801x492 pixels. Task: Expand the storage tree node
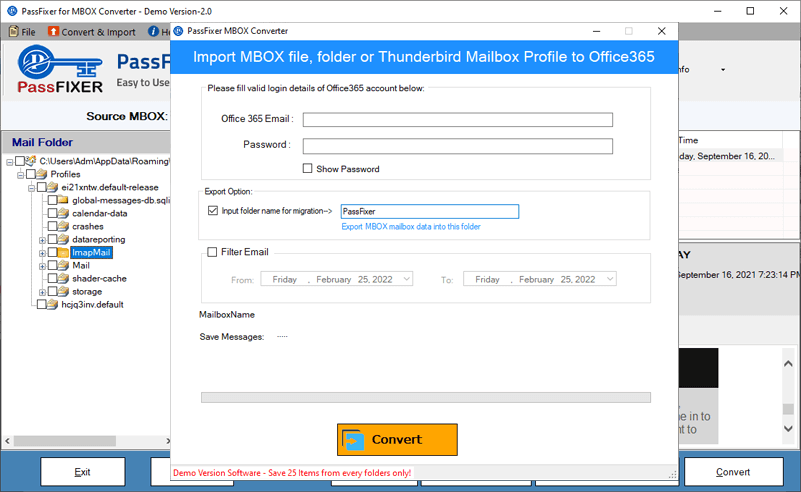(x=42, y=292)
